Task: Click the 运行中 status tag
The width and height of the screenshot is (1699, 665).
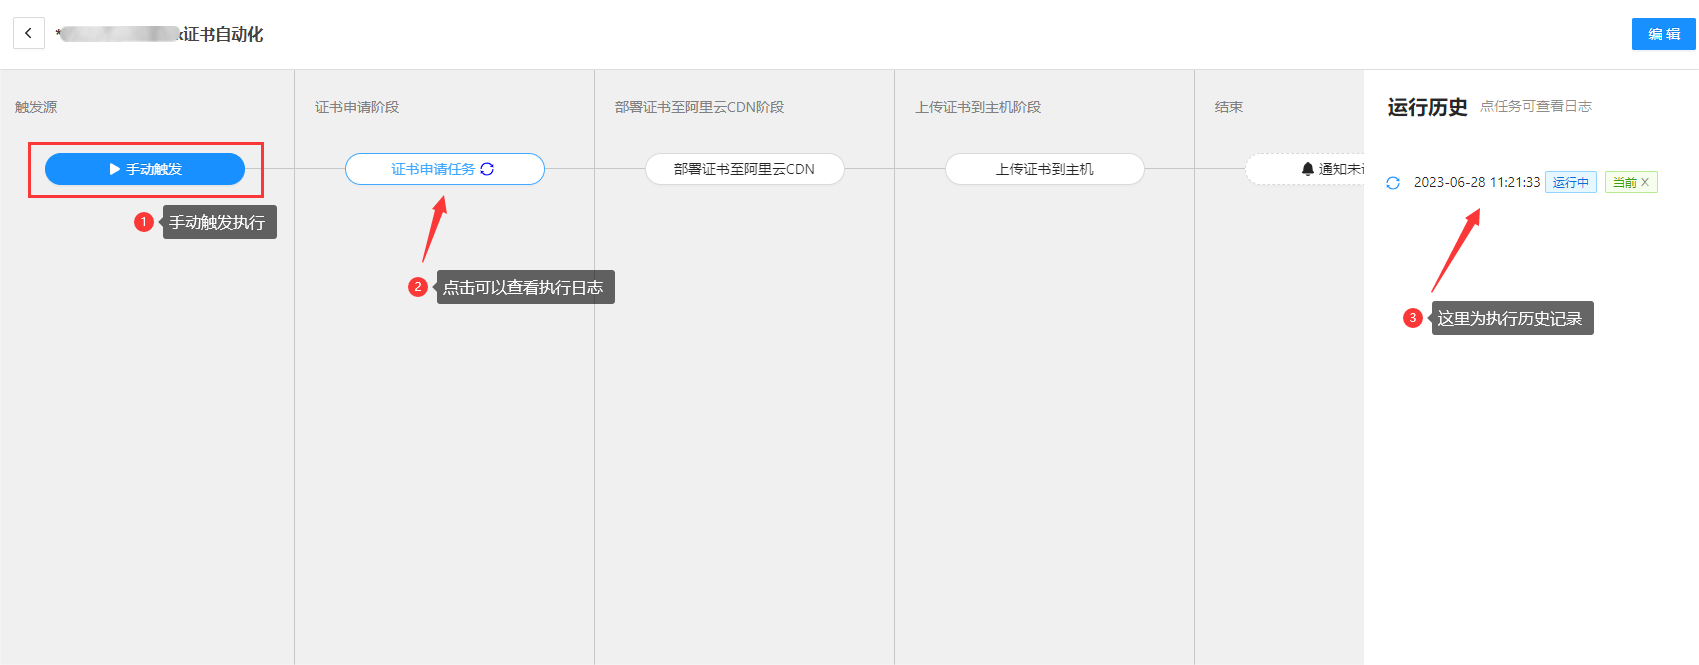Action: [1570, 182]
